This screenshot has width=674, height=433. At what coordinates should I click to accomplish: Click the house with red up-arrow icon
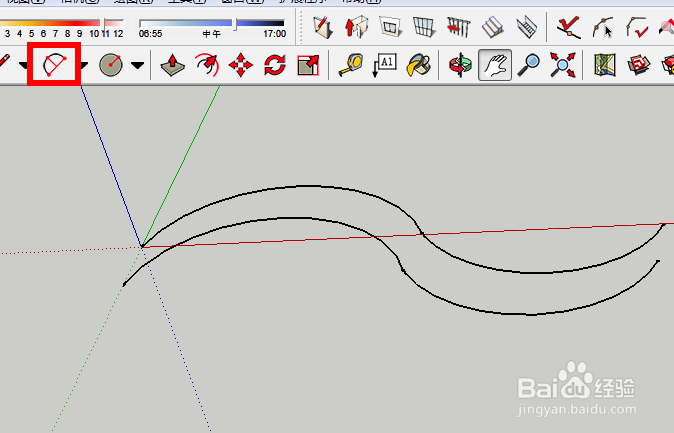tap(356, 27)
